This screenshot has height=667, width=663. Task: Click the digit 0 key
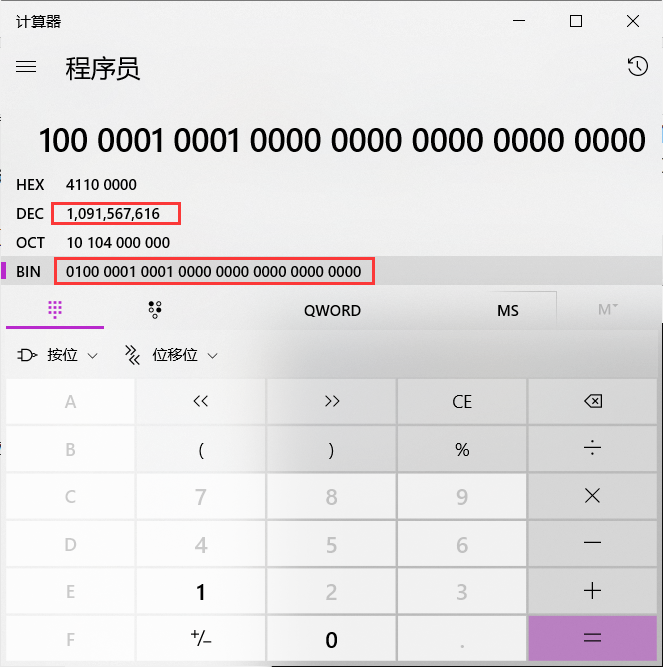332,638
